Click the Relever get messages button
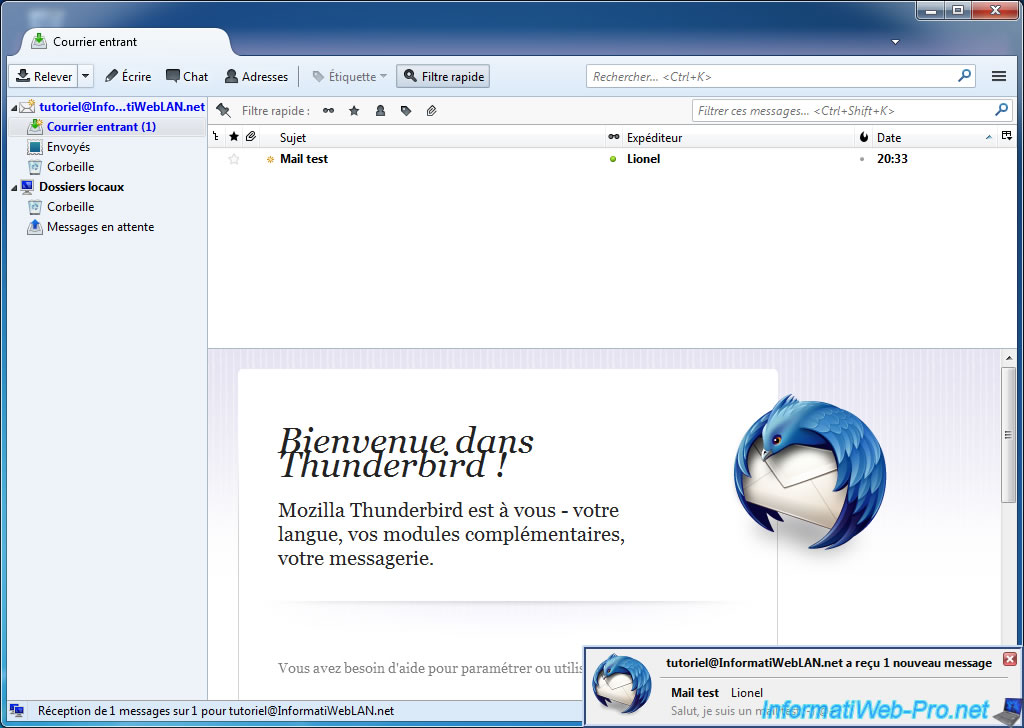1024x728 pixels. pyautogui.click(x=44, y=76)
